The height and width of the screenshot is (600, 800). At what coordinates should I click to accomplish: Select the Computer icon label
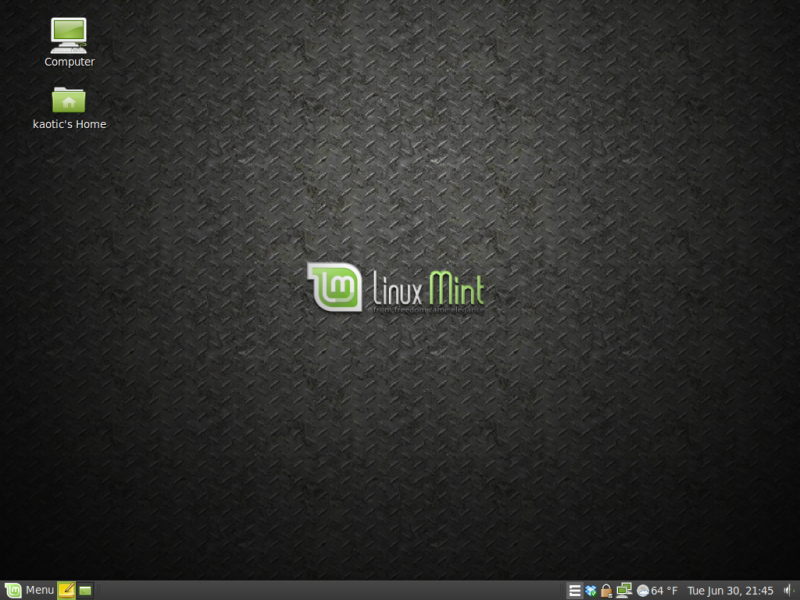(x=68, y=61)
